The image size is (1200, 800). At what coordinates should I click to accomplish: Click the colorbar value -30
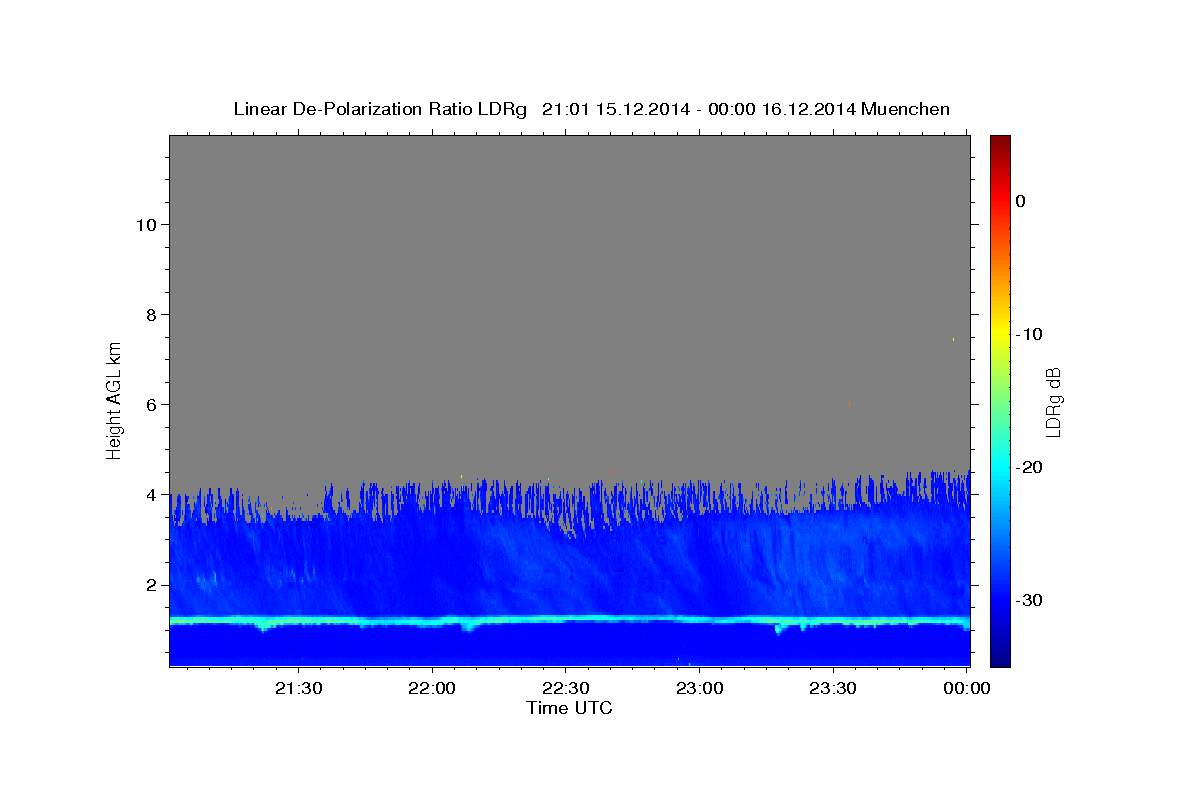(1030, 600)
